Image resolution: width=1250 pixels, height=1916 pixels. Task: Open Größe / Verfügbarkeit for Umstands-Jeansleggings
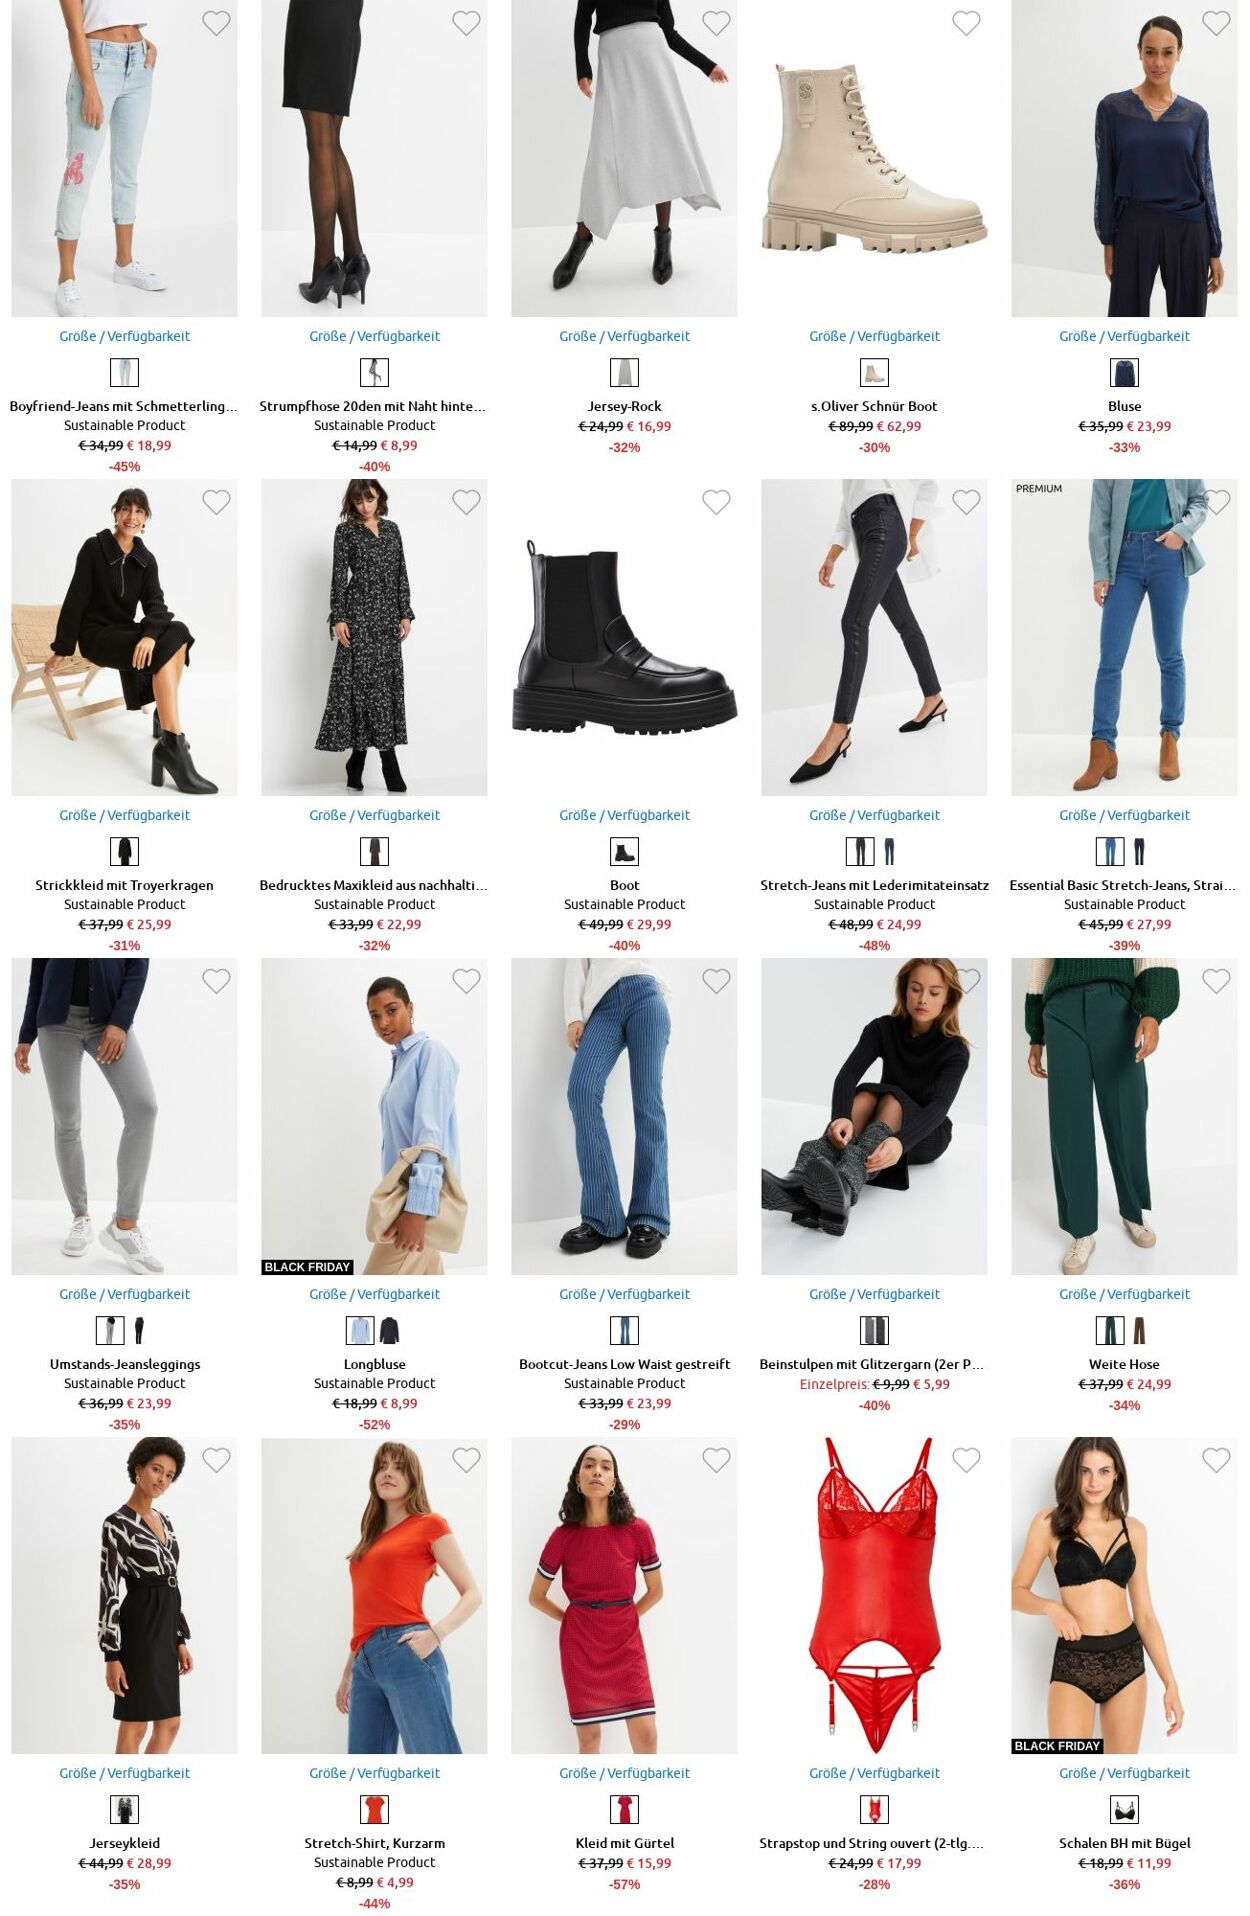point(124,1294)
